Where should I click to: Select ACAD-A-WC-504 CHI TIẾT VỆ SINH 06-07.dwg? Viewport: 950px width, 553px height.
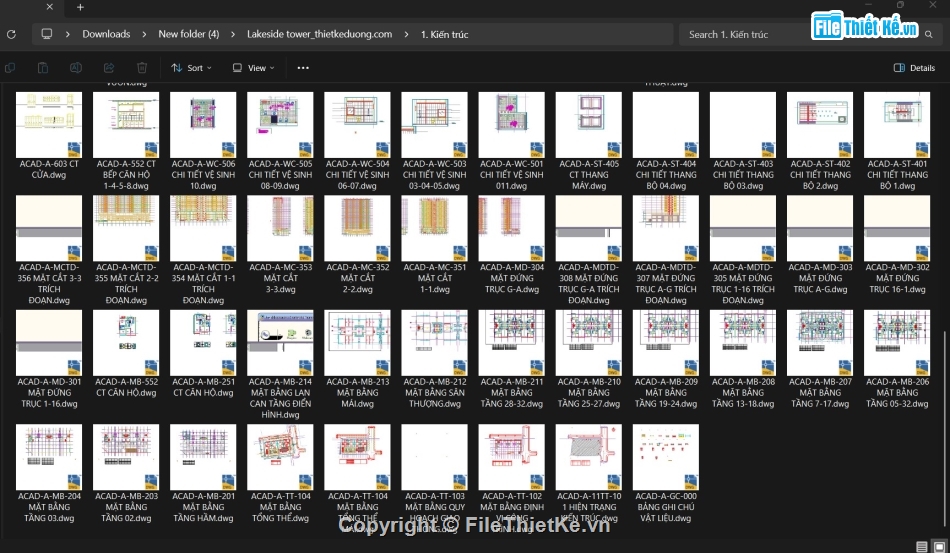pyautogui.click(x=357, y=141)
